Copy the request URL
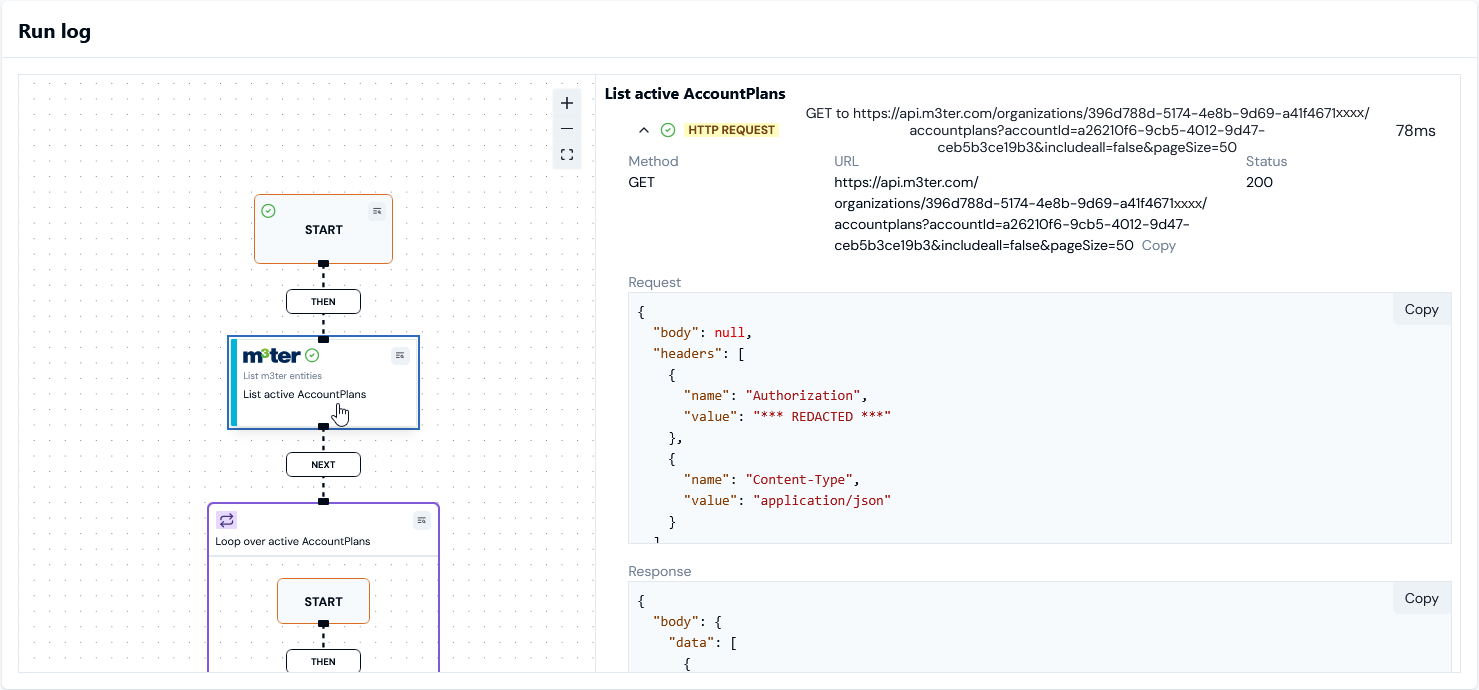Screen dimensions: 1479x690 point(1159,245)
